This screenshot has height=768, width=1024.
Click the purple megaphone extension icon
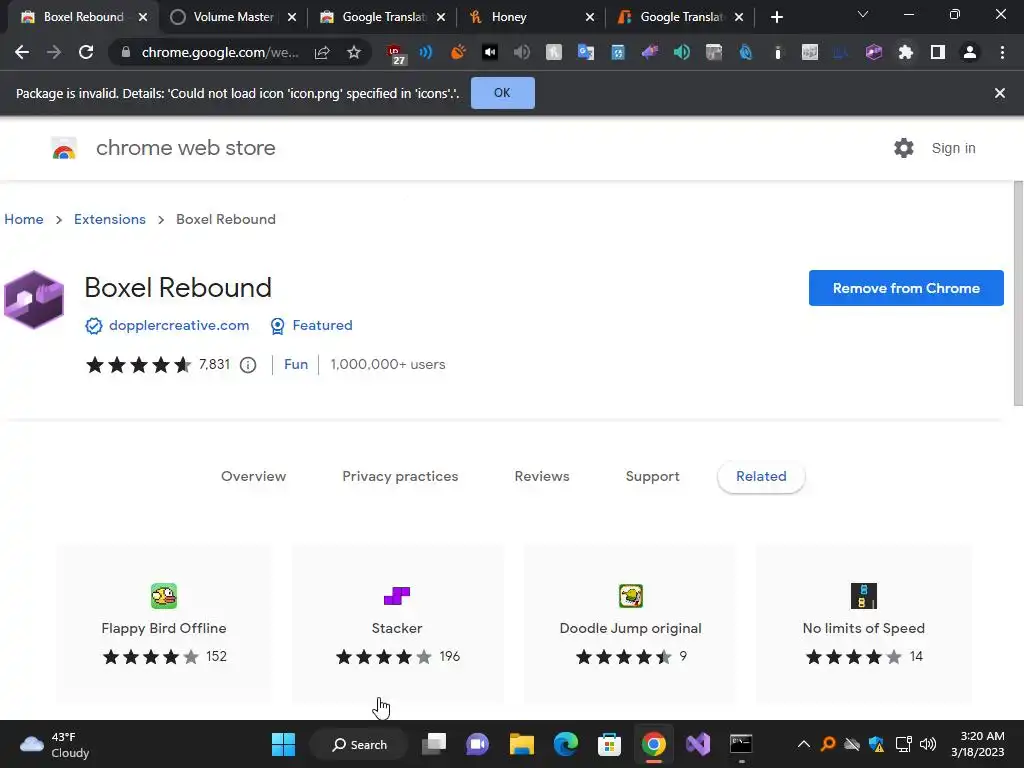pos(650,52)
